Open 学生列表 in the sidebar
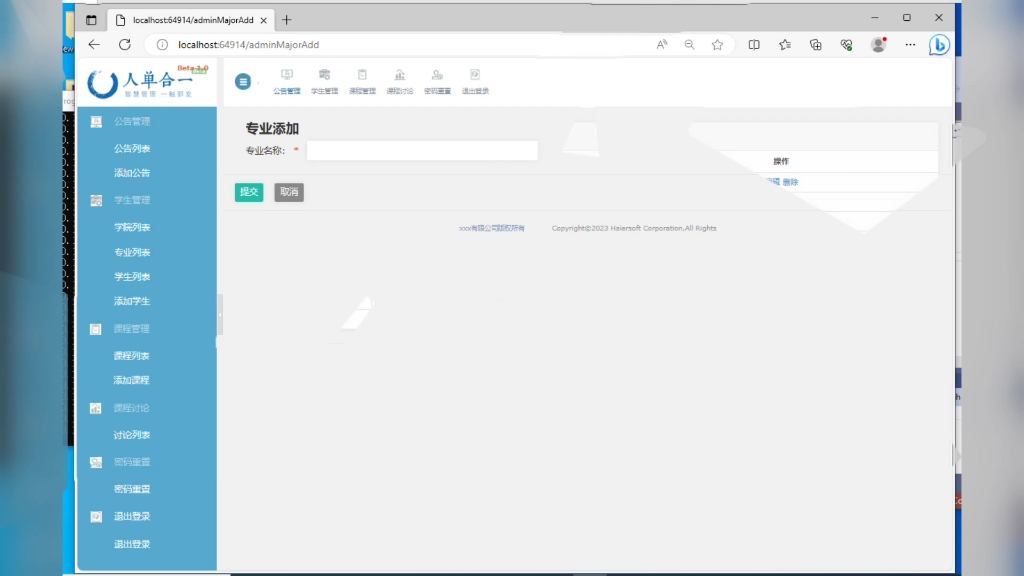1024x576 pixels. (132, 277)
